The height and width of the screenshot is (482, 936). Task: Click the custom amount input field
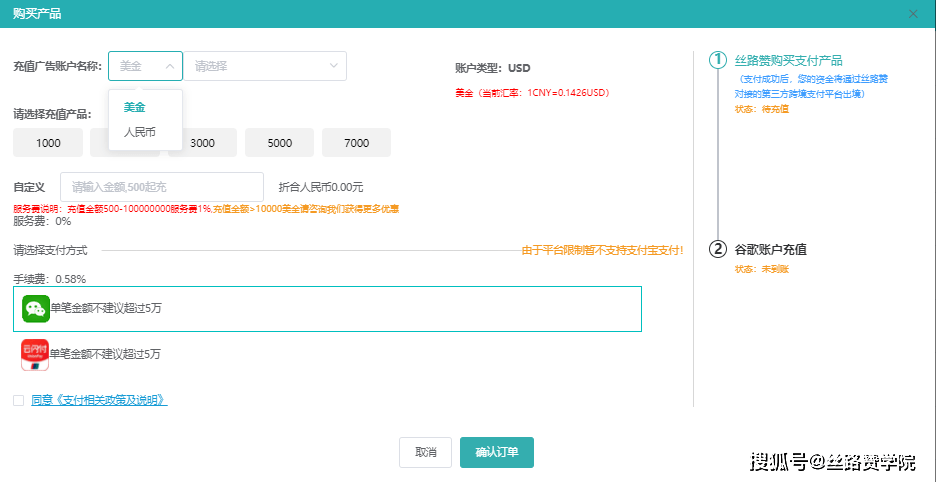[162, 187]
